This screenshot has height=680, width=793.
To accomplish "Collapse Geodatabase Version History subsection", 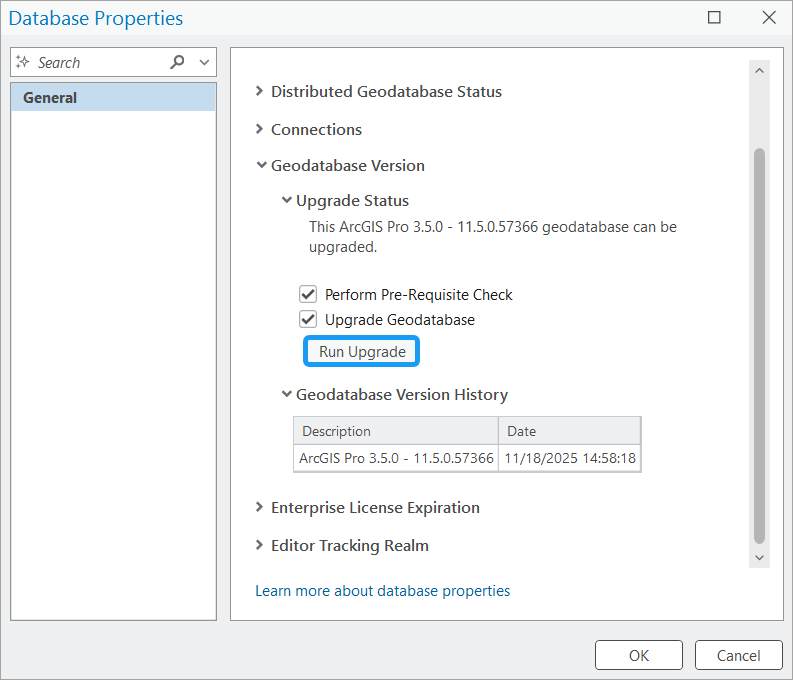I will point(286,394).
